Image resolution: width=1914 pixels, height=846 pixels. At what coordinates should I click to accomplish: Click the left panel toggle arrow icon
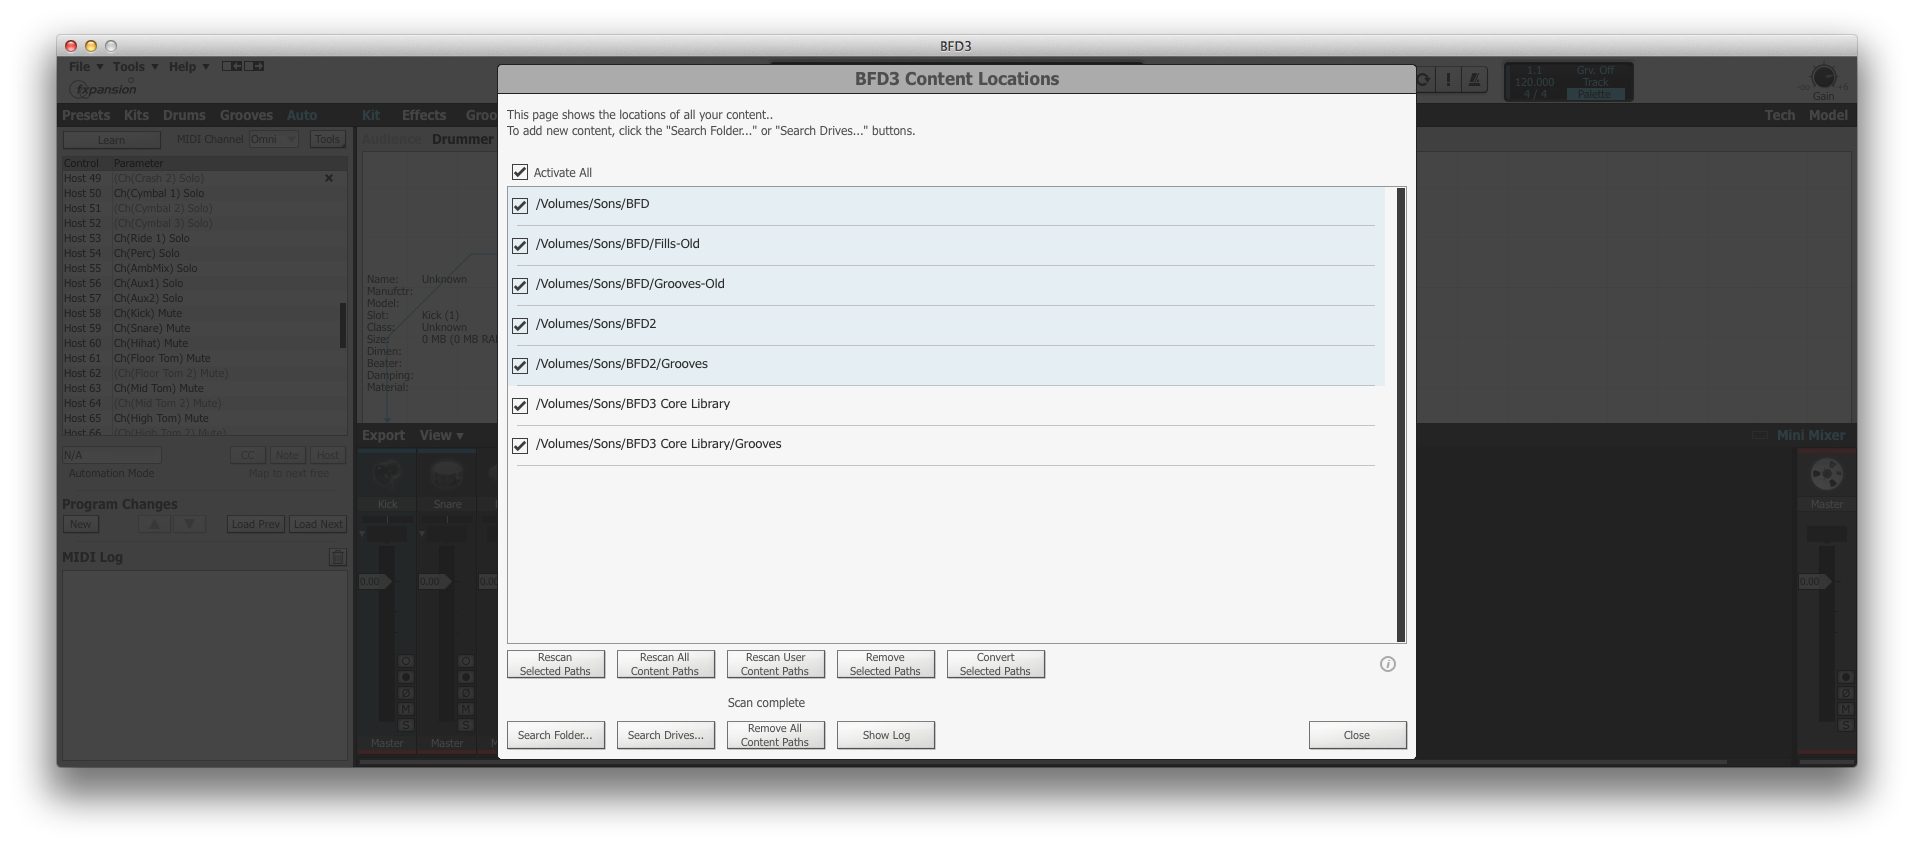tap(232, 66)
